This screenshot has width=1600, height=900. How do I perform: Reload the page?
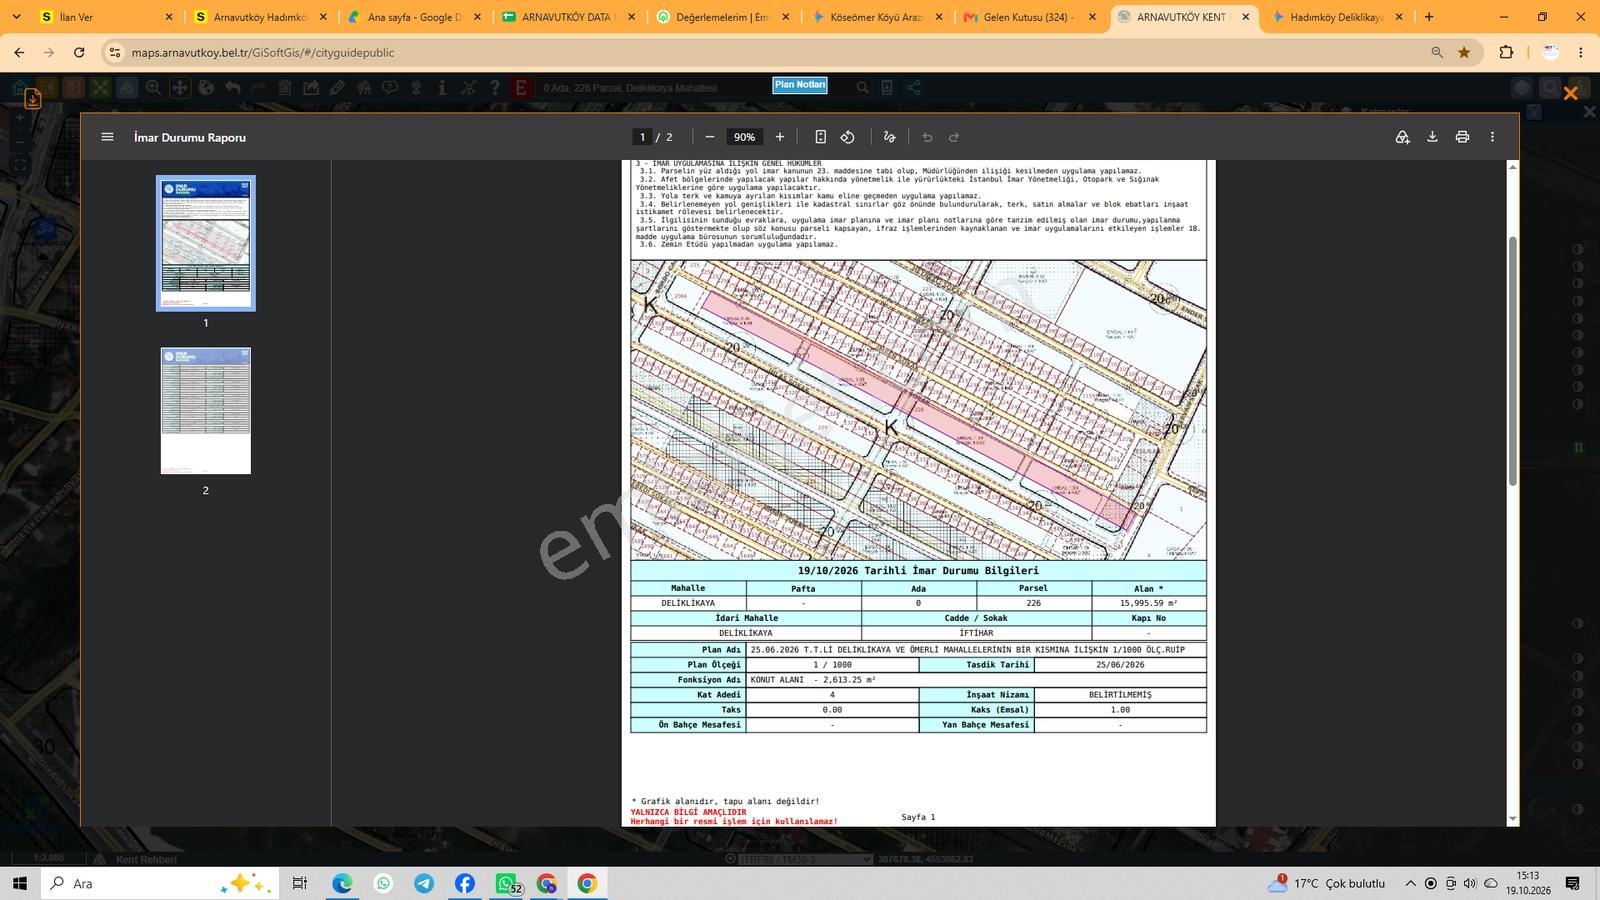point(79,53)
